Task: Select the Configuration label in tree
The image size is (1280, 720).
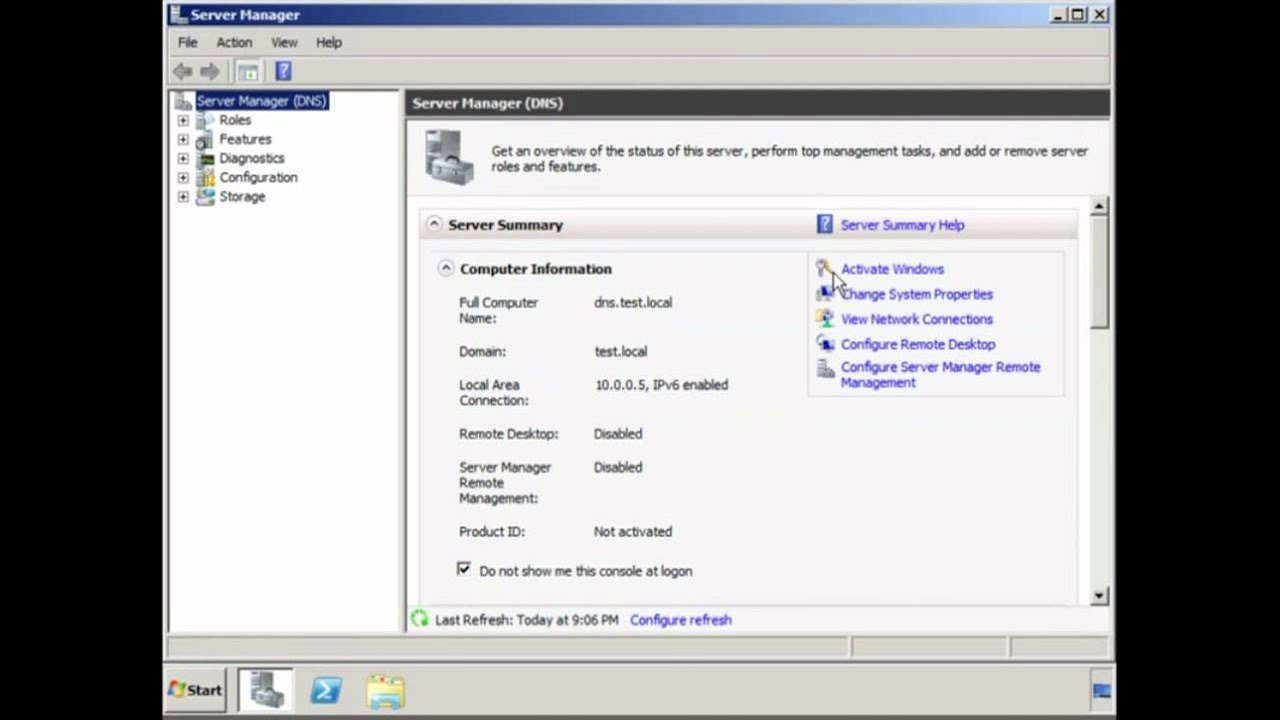Action: (x=258, y=177)
